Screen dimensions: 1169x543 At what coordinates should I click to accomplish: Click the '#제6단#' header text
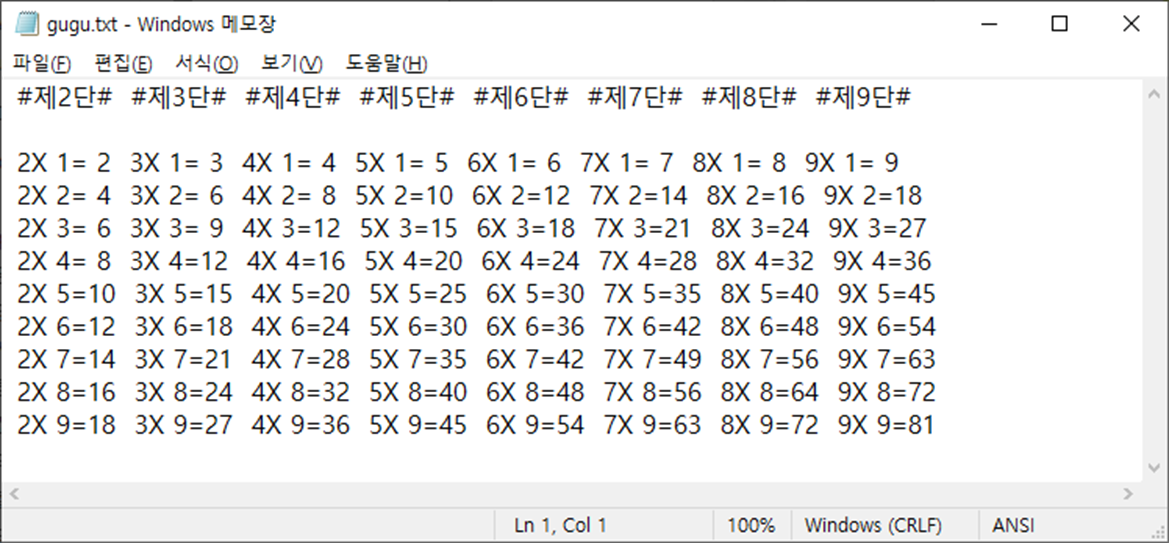521,98
